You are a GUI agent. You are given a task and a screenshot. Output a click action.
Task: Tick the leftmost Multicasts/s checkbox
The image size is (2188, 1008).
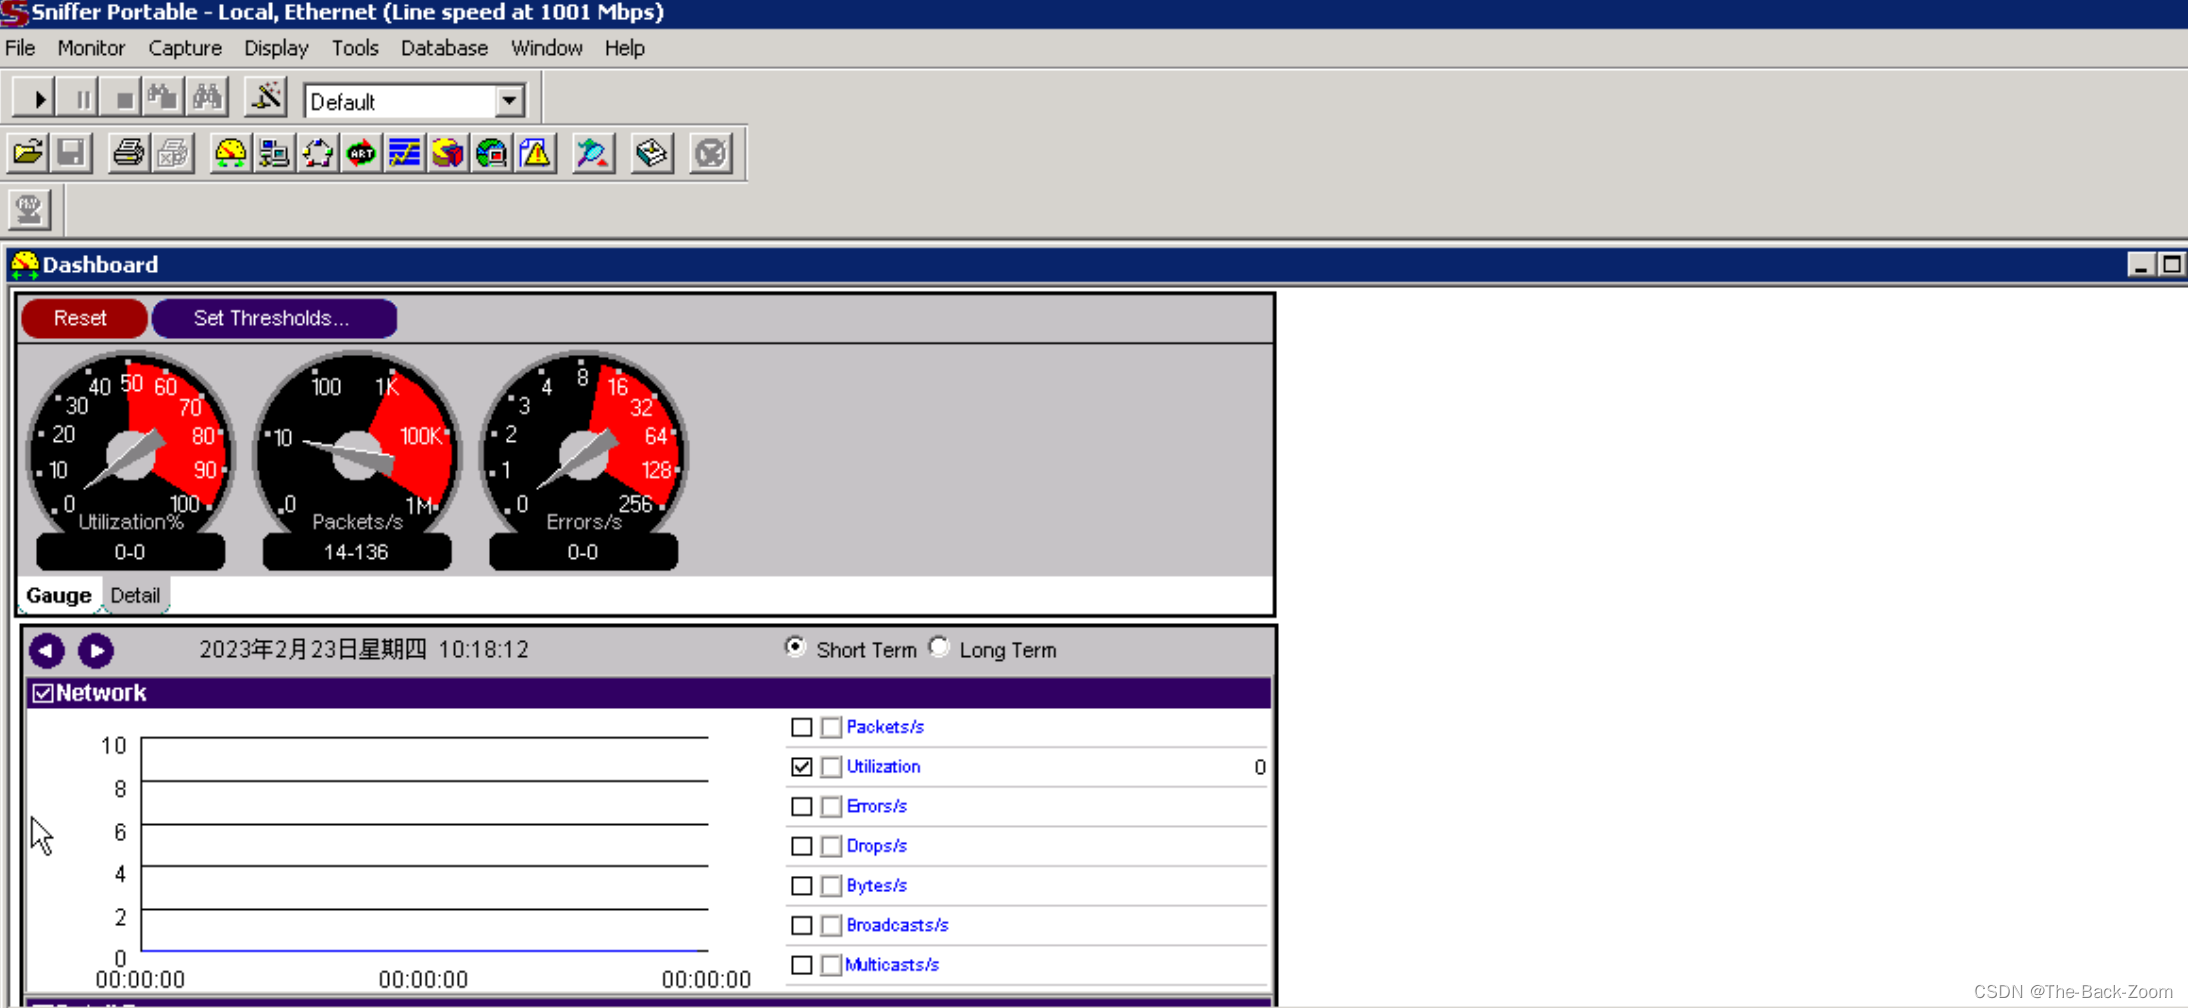pos(802,965)
